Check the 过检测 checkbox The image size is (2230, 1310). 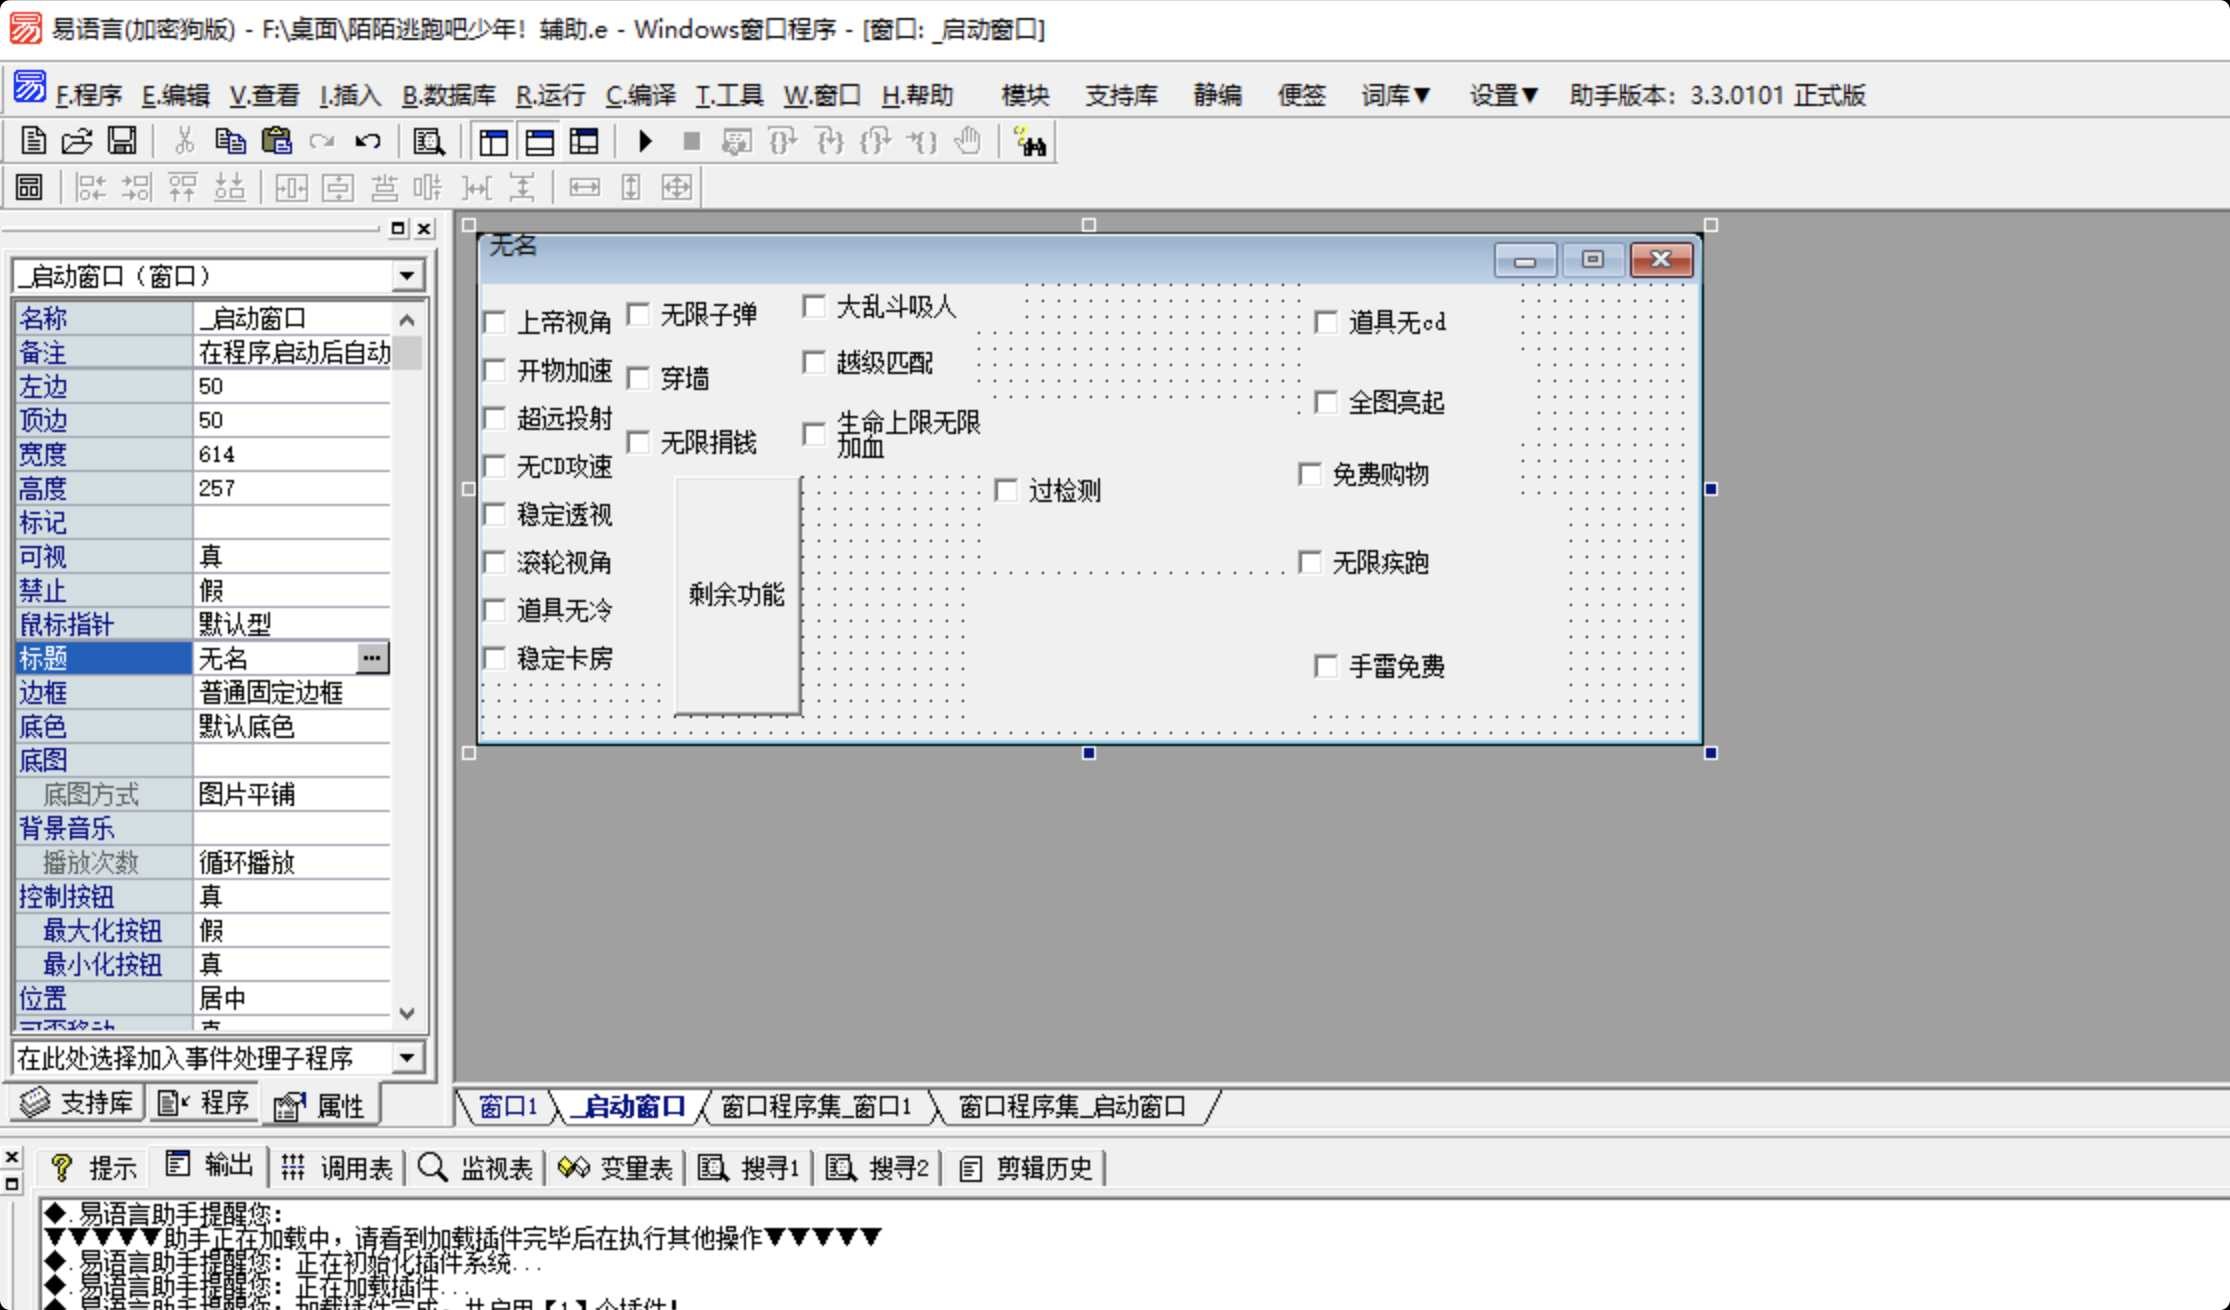coord(1006,490)
